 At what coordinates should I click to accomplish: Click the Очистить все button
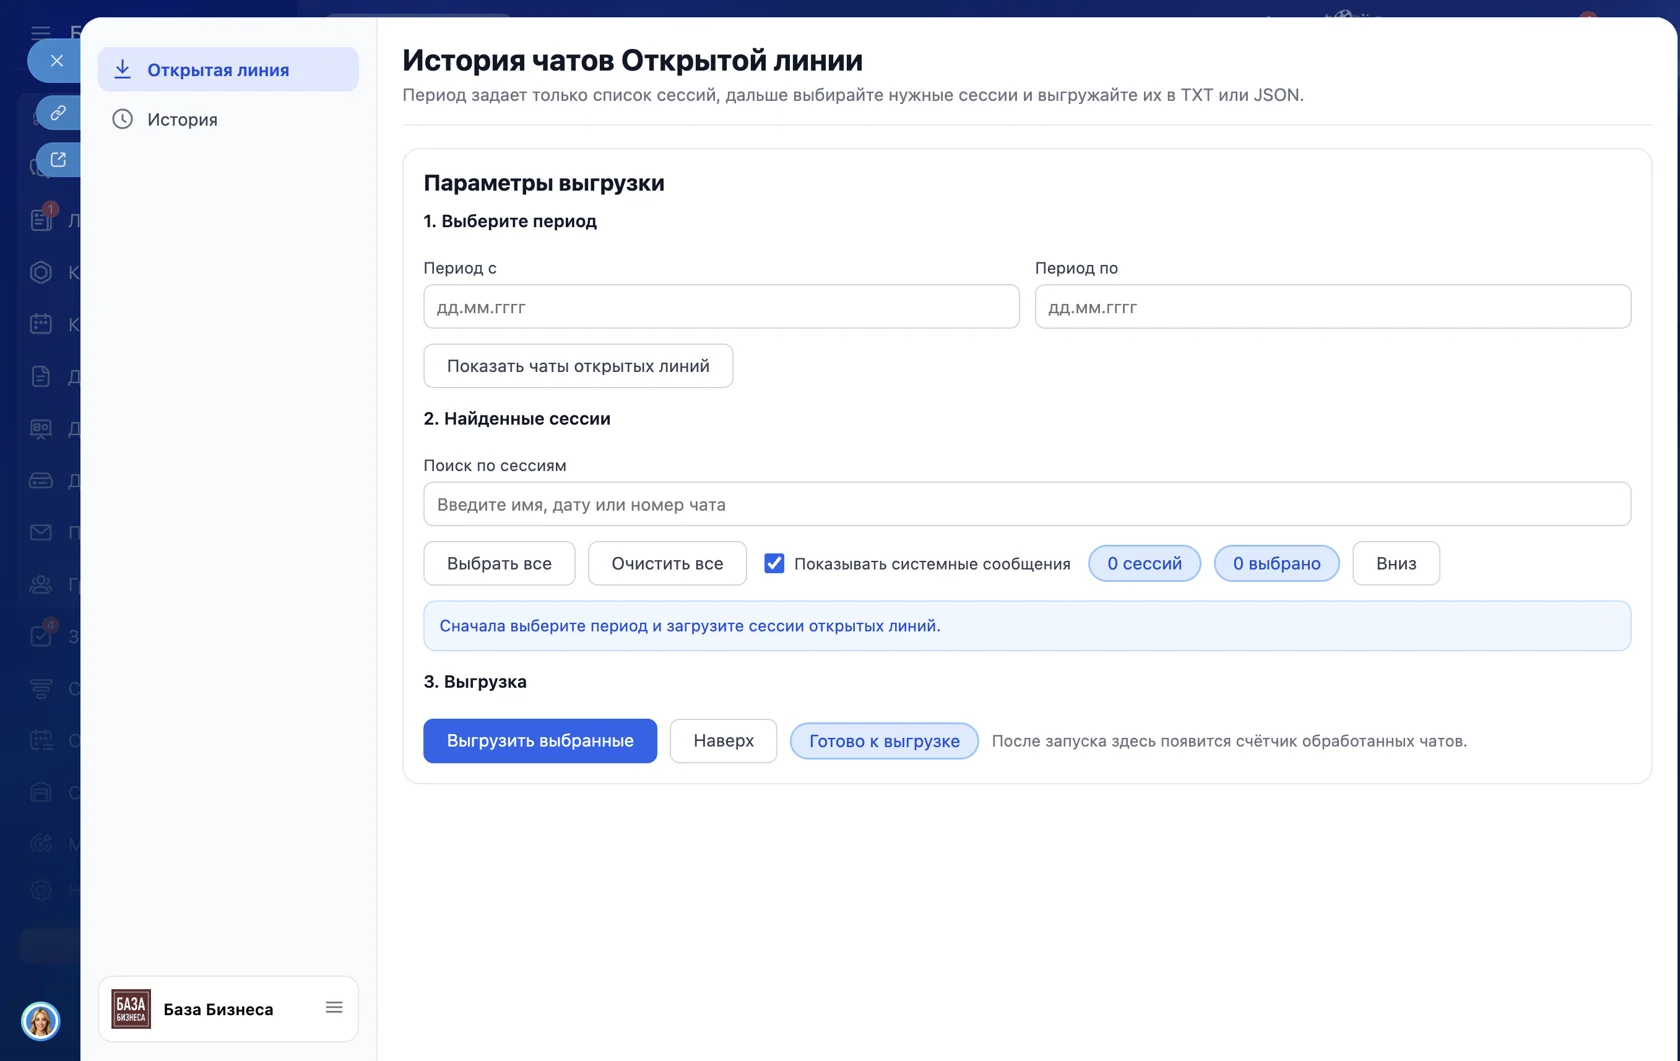pyautogui.click(x=667, y=563)
